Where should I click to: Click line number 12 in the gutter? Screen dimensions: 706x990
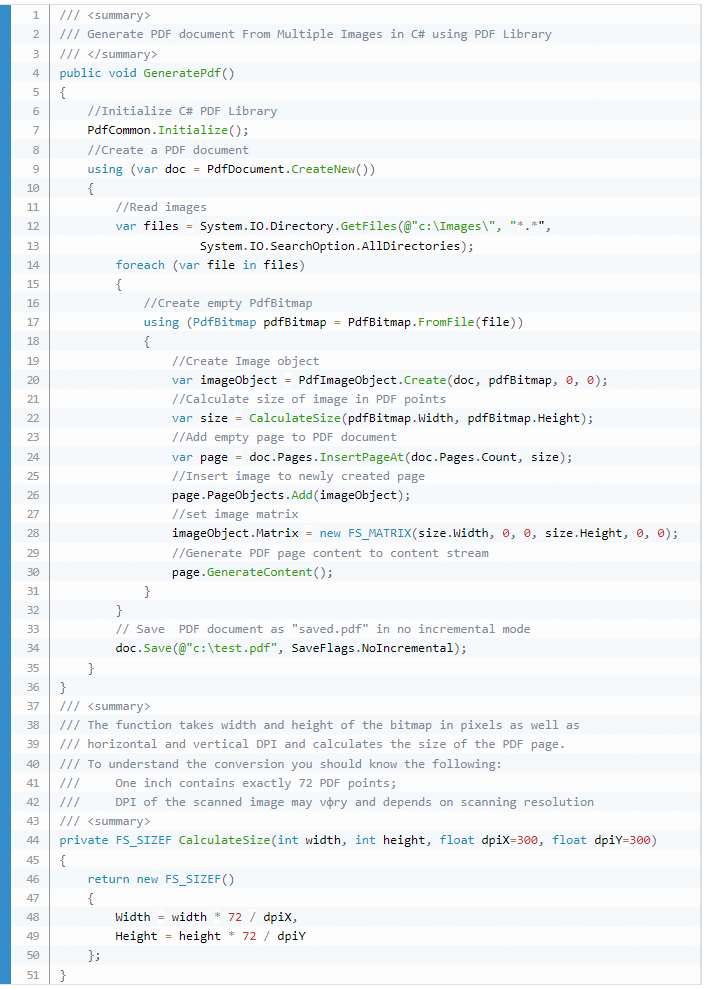tap(33, 226)
